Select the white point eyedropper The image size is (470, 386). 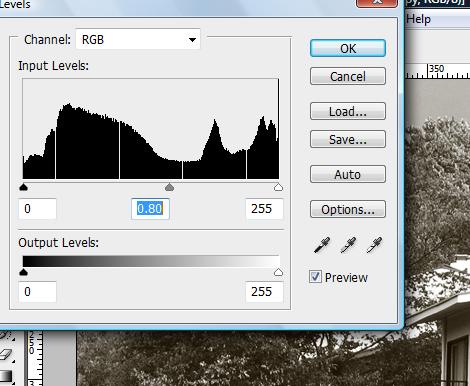(x=374, y=245)
